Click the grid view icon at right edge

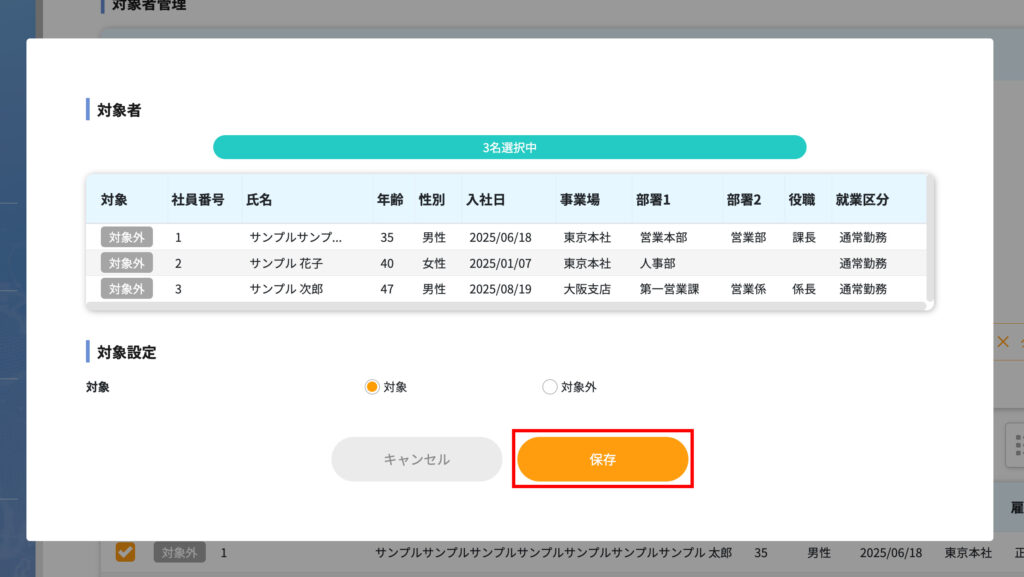(x=1017, y=443)
